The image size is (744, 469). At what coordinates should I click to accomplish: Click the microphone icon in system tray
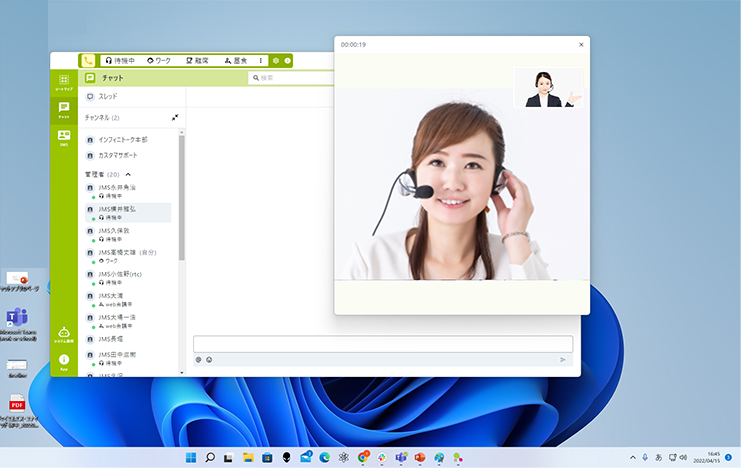tap(645, 458)
